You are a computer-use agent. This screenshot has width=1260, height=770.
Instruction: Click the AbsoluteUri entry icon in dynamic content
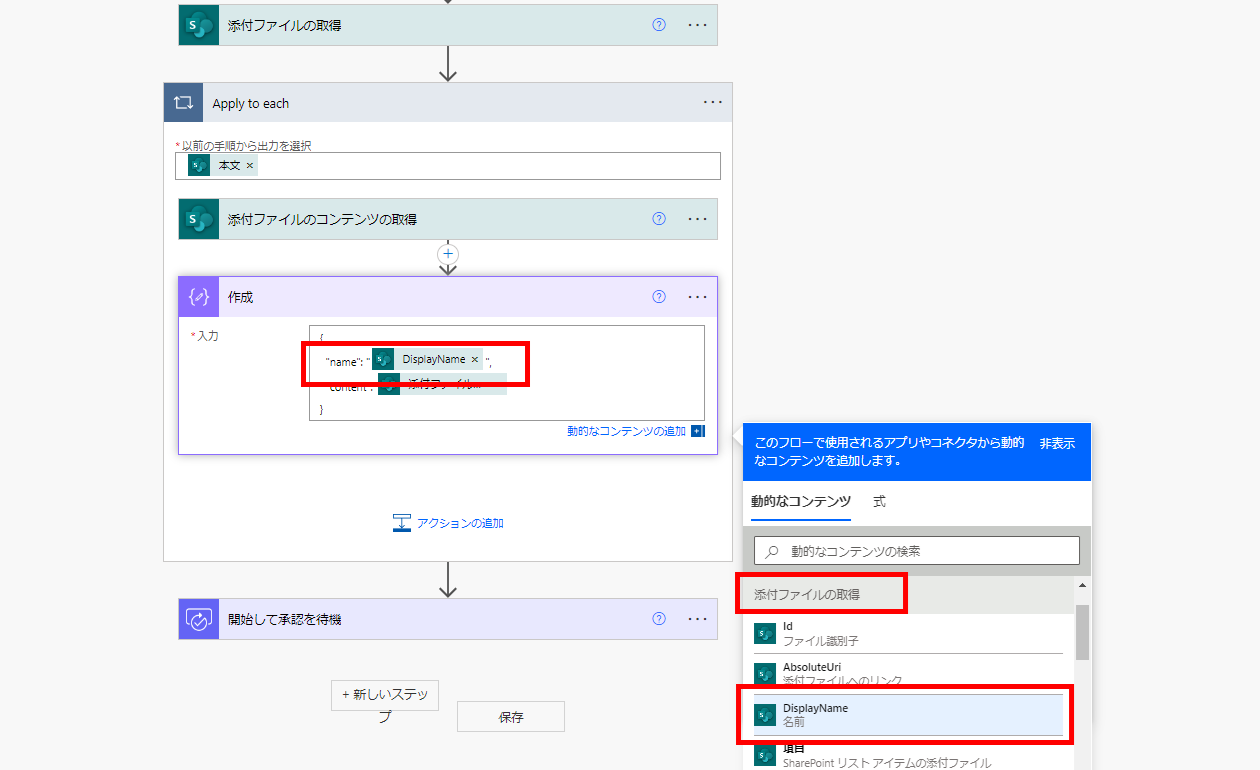point(765,672)
